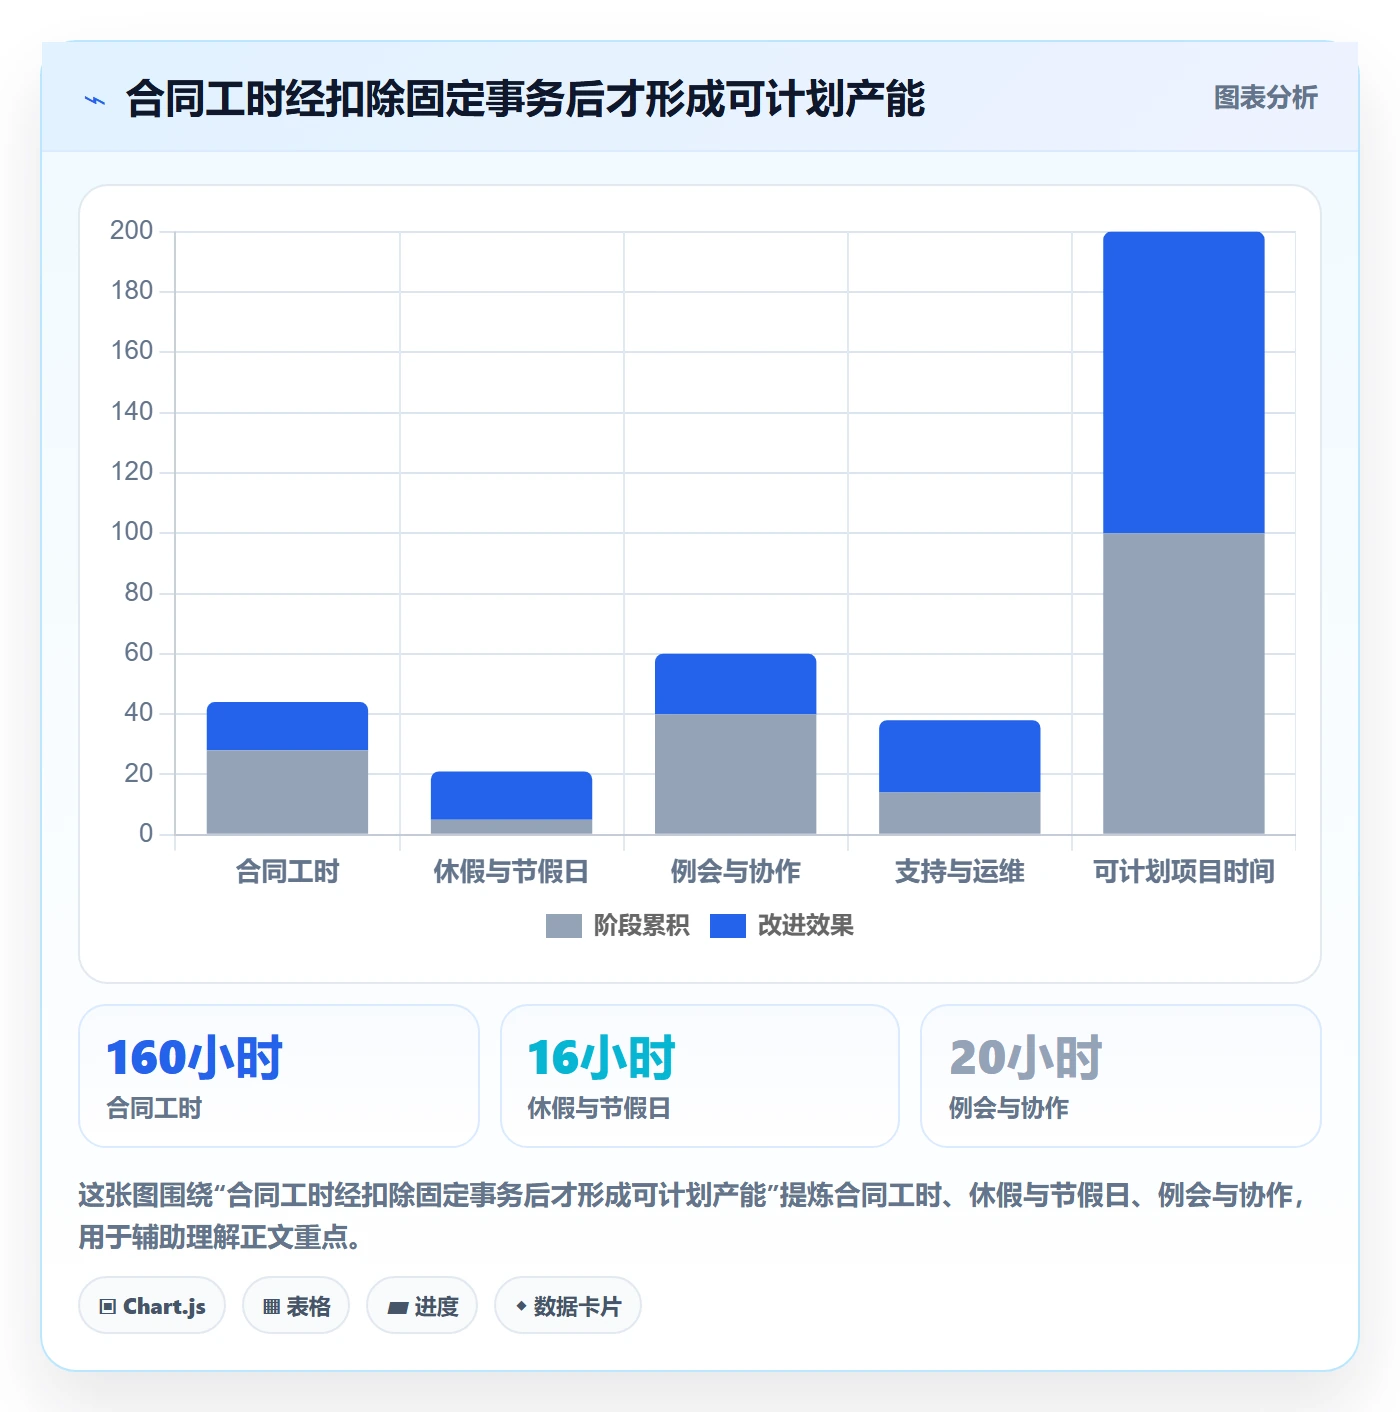Click the square icon in Chart.js tag
Image resolution: width=1400 pixels, height=1412 pixels.
[108, 1306]
